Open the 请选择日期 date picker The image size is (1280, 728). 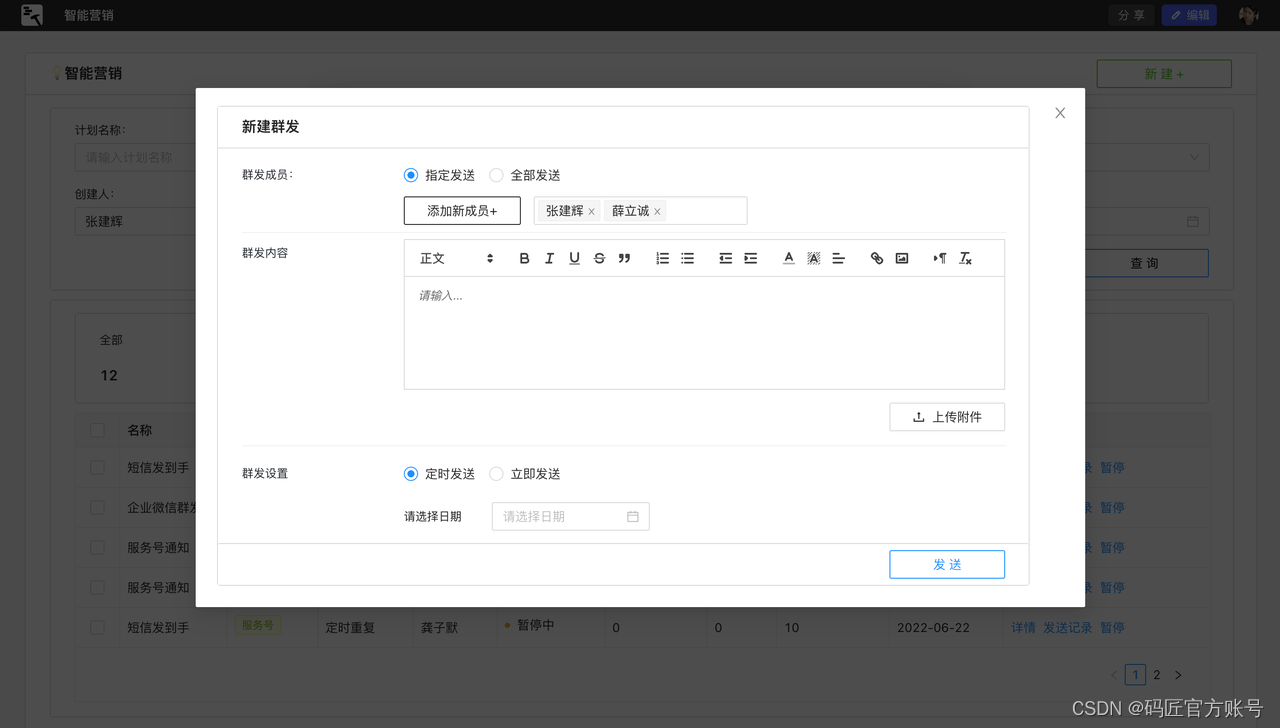point(570,516)
